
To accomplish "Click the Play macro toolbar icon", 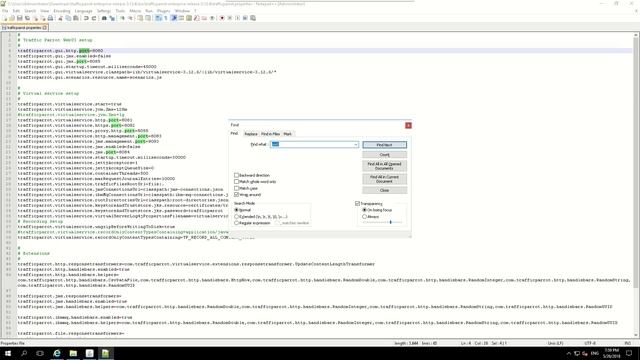I will coord(237,18).
